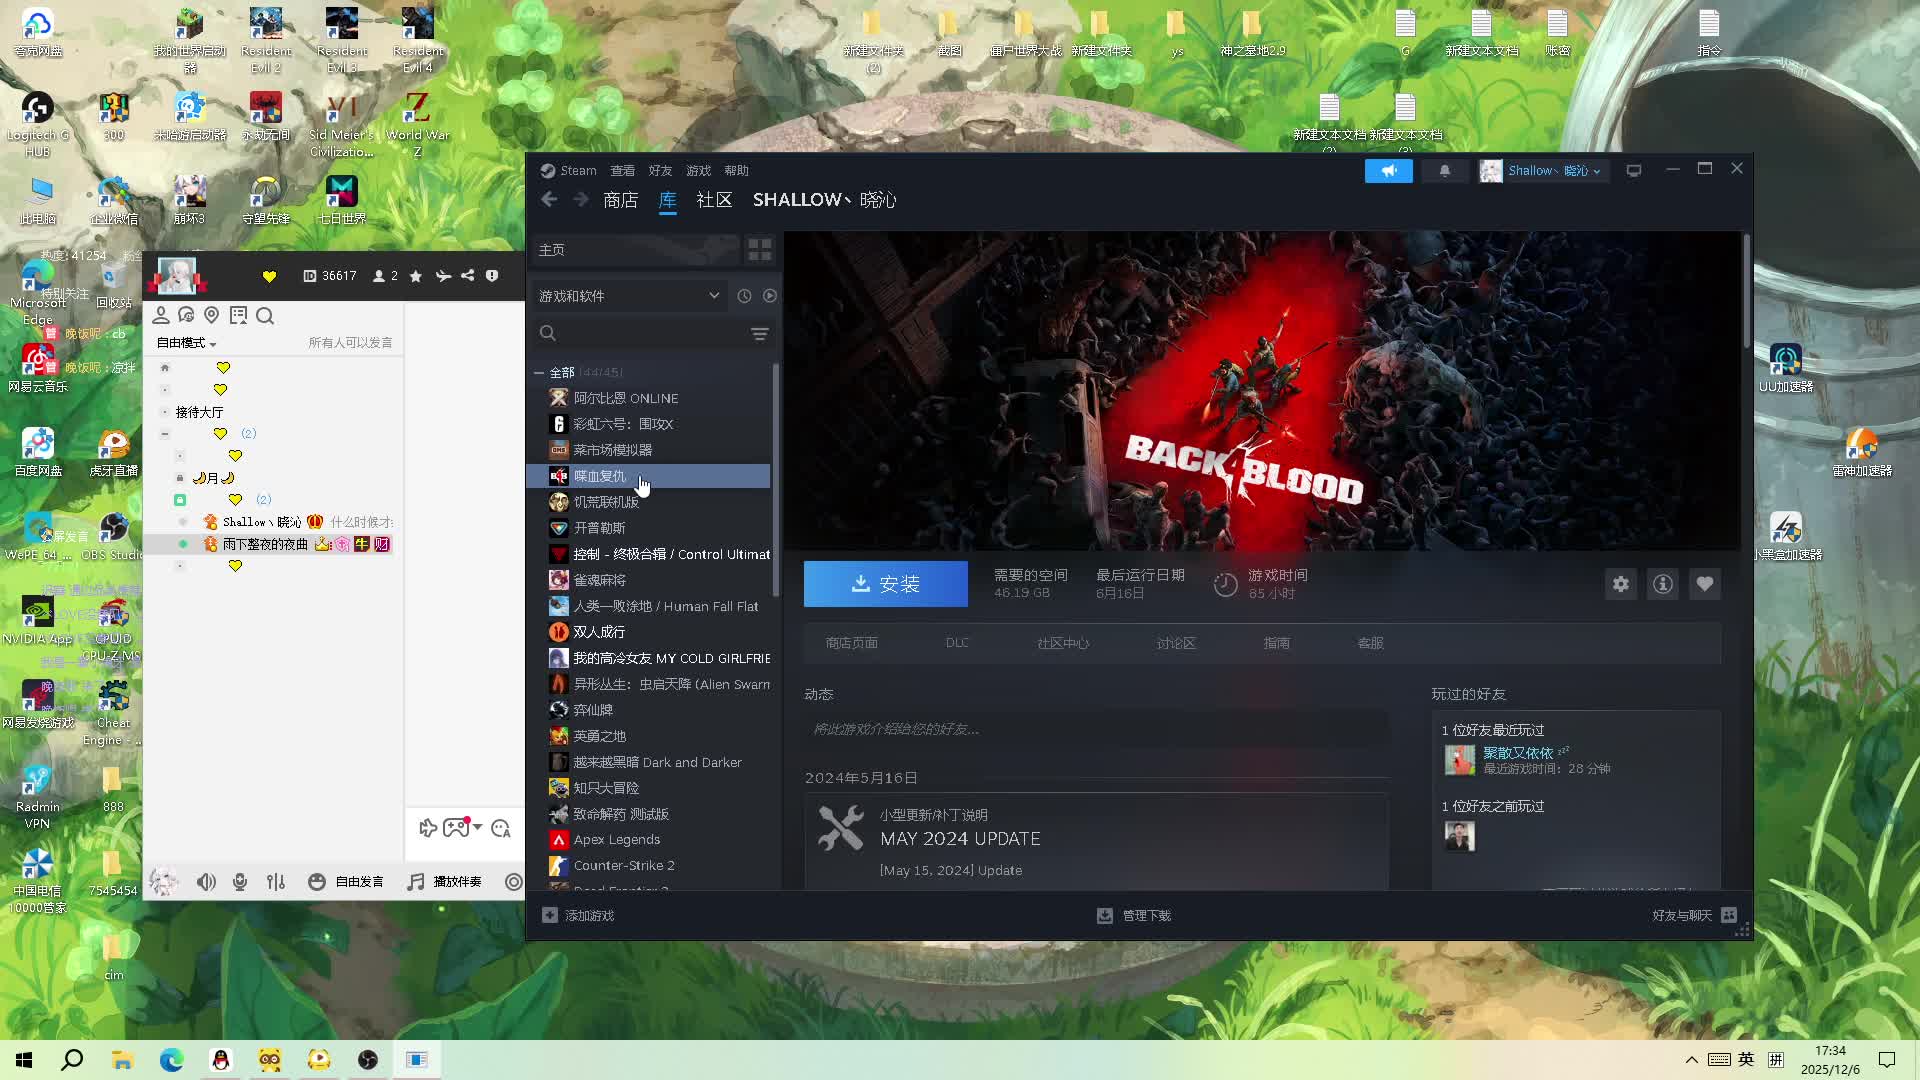The height and width of the screenshot is (1080, 1920).
Task: Click the blue 安装 install button
Action: (885, 584)
